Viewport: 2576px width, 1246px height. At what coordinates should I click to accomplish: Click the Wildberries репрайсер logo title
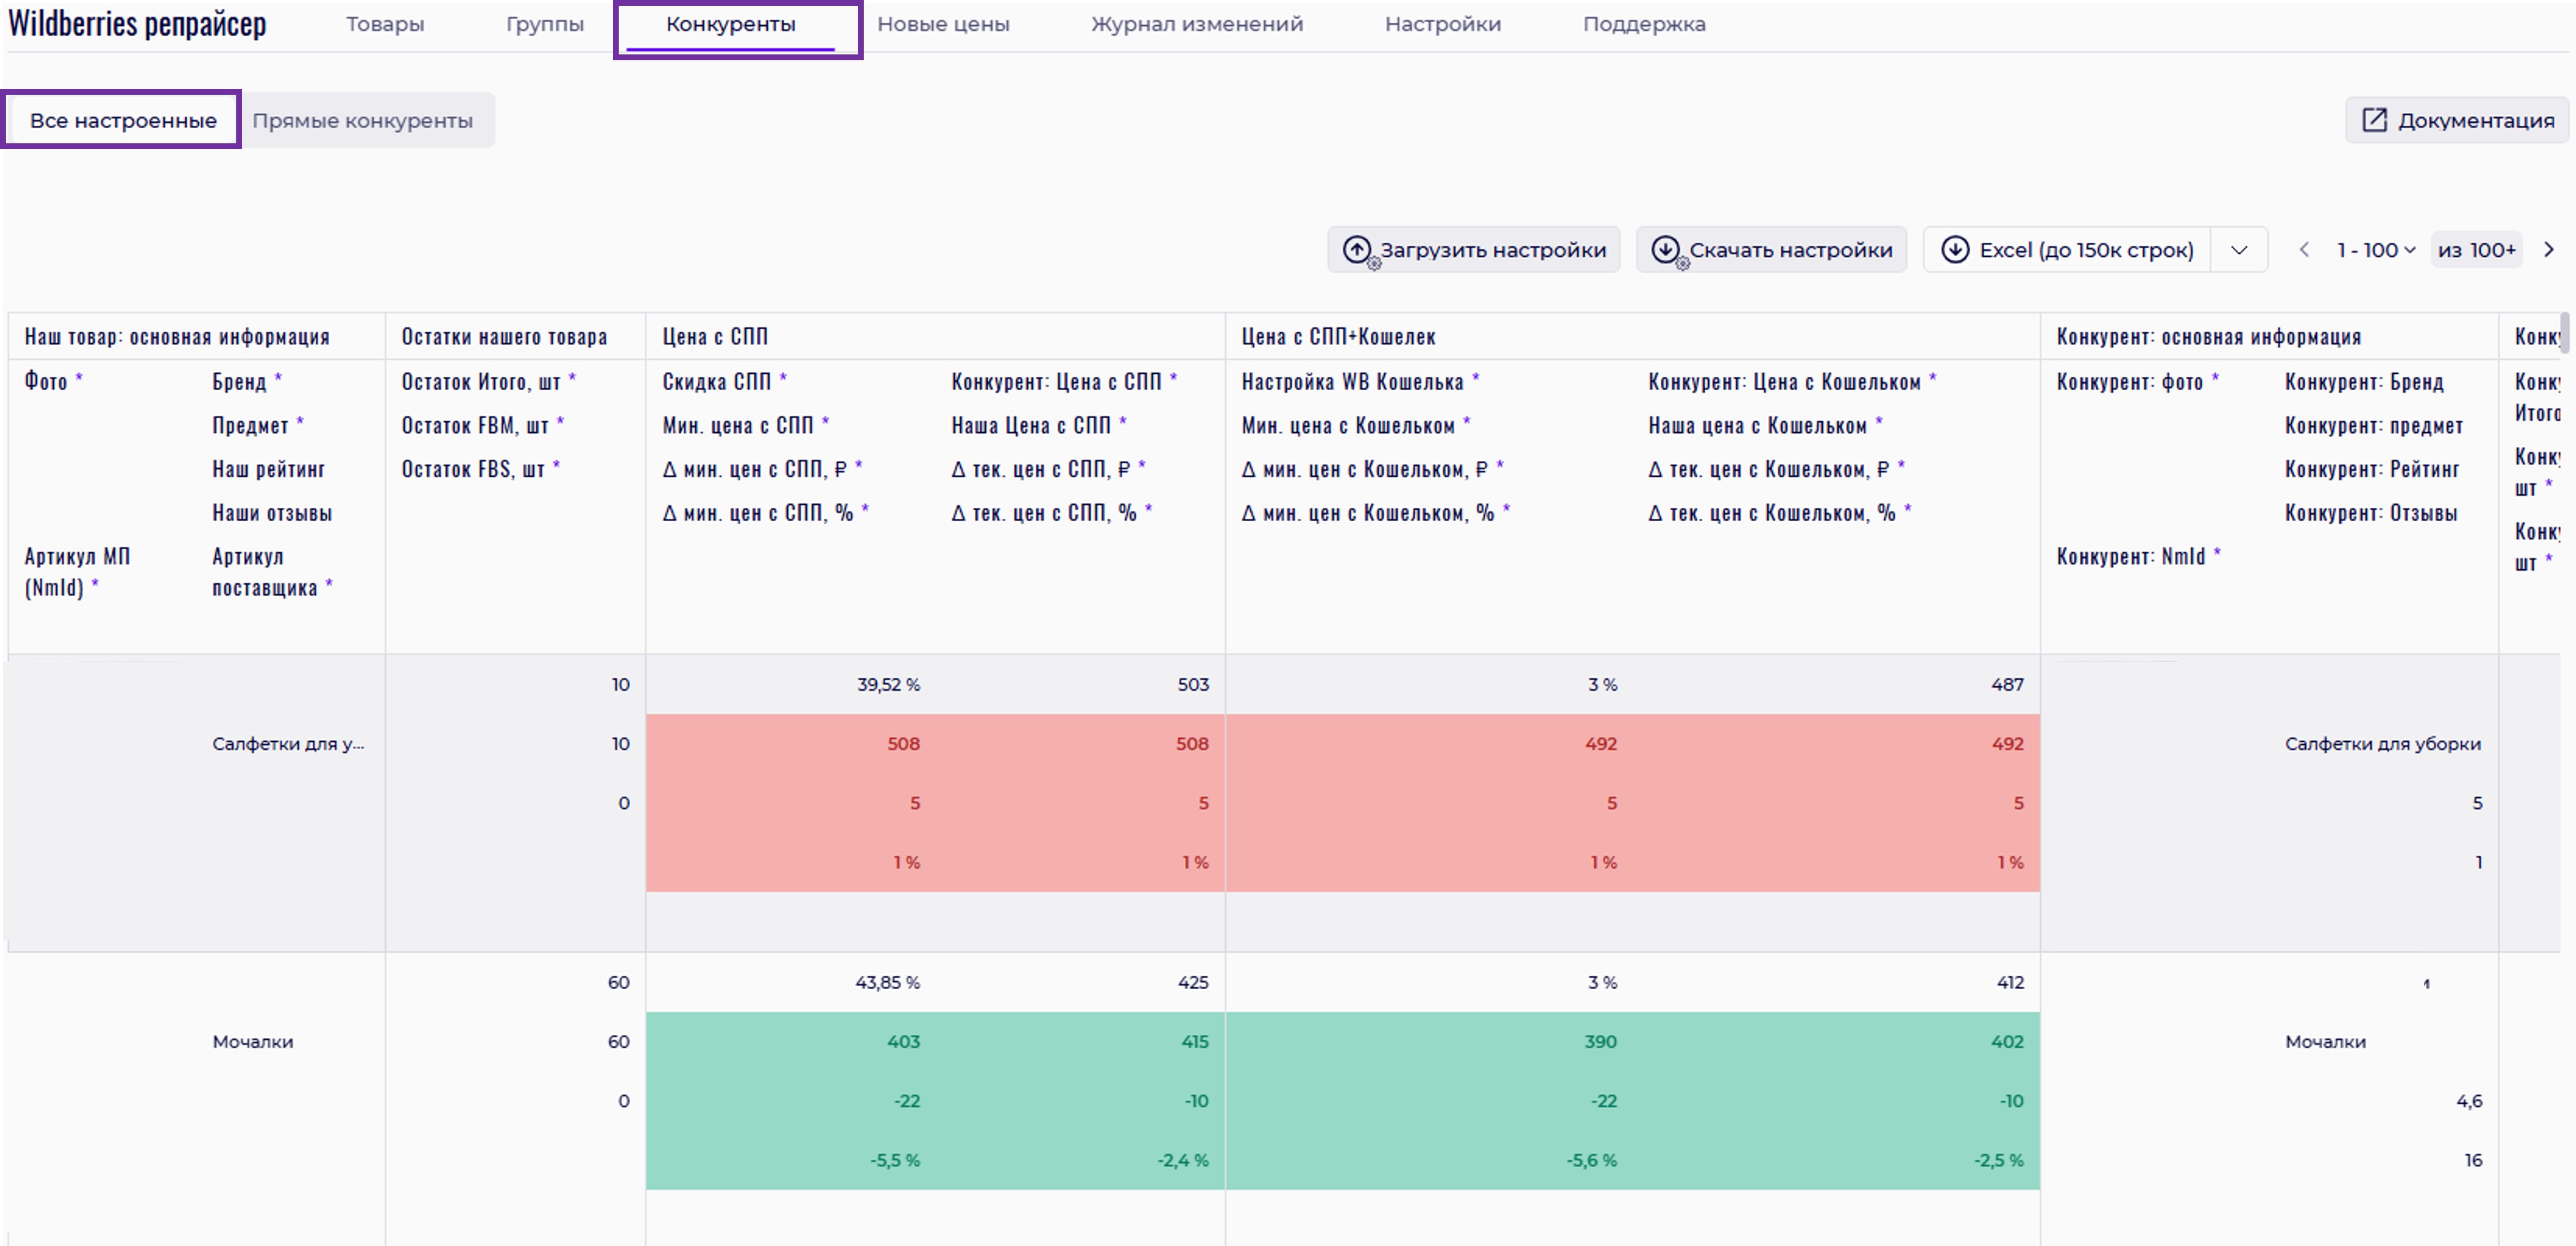[137, 24]
